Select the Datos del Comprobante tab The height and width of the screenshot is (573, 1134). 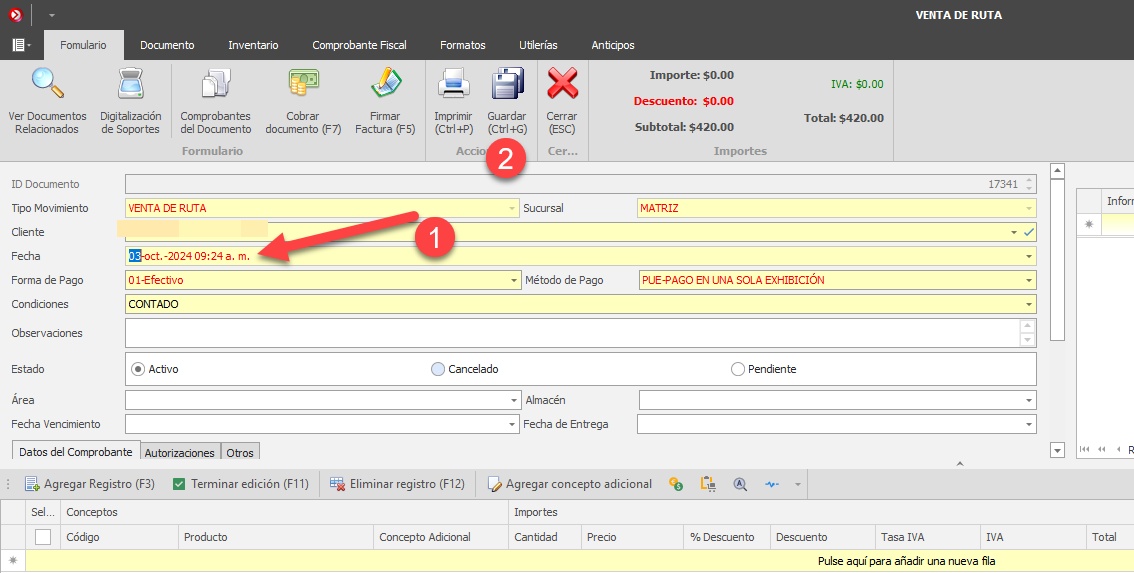point(76,451)
